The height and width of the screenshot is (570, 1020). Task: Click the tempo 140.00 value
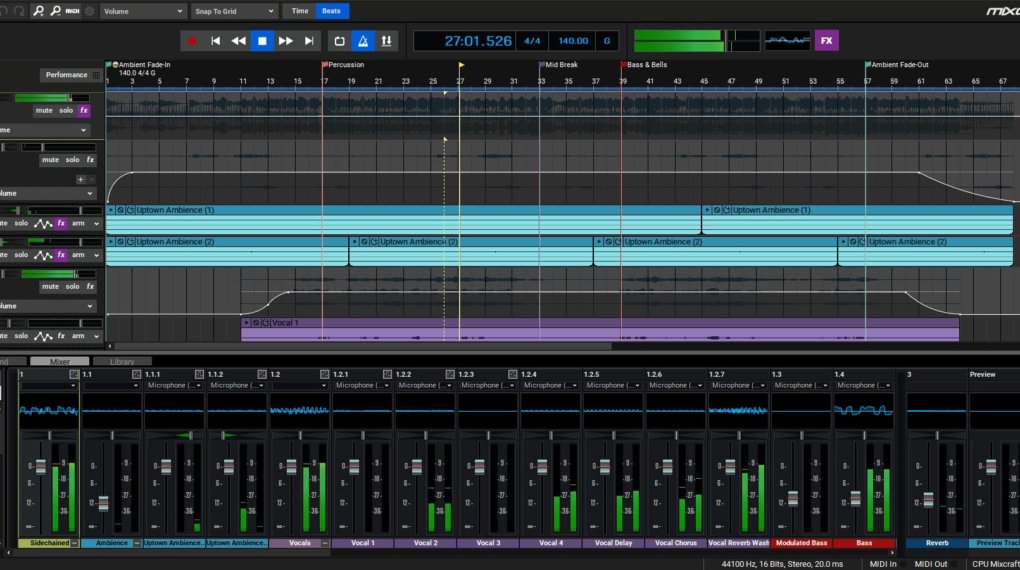(573, 40)
